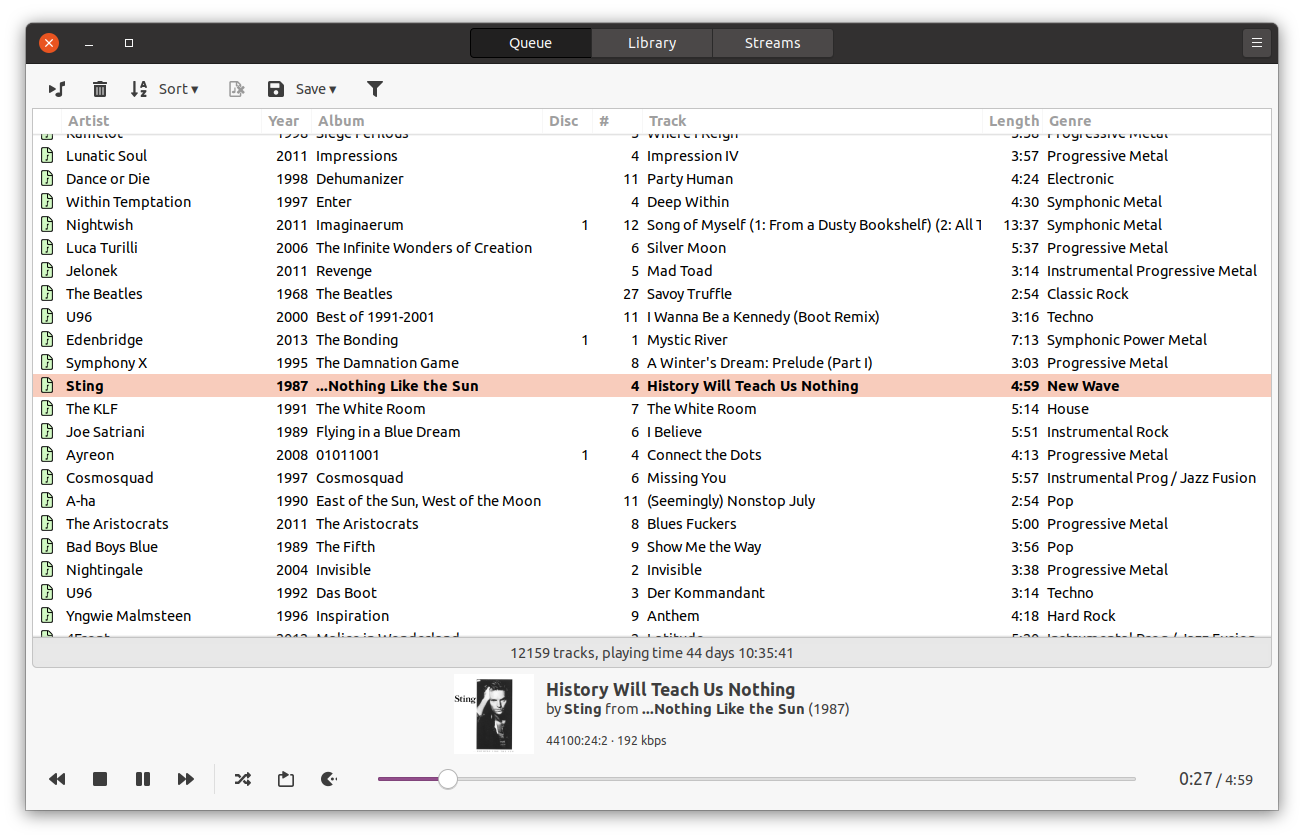Image resolution: width=1304 pixels, height=839 pixels.
Task: Stop playback with the stop button
Action: [100, 779]
